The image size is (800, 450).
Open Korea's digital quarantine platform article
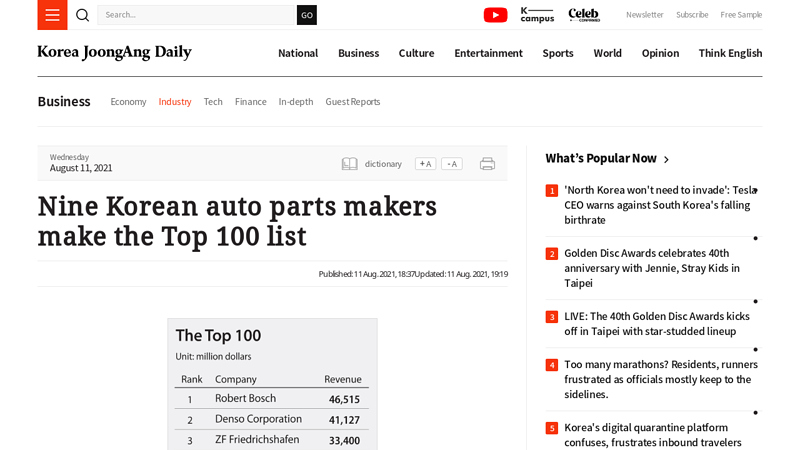653,435
